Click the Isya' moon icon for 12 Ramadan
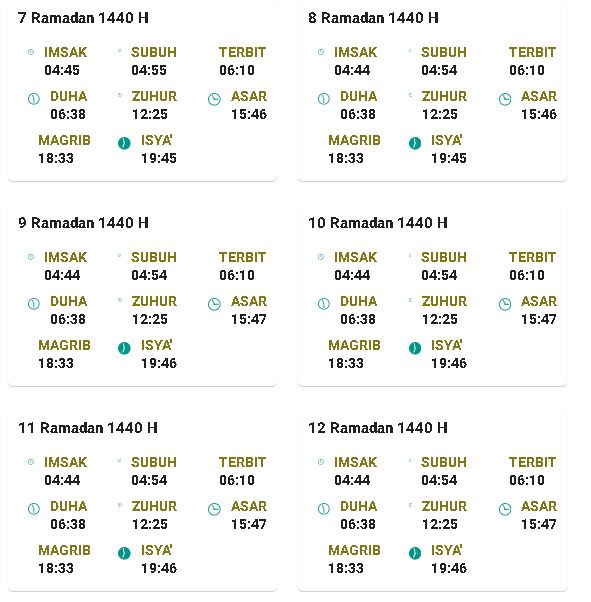This screenshot has width=591, height=602. [x=415, y=553]
